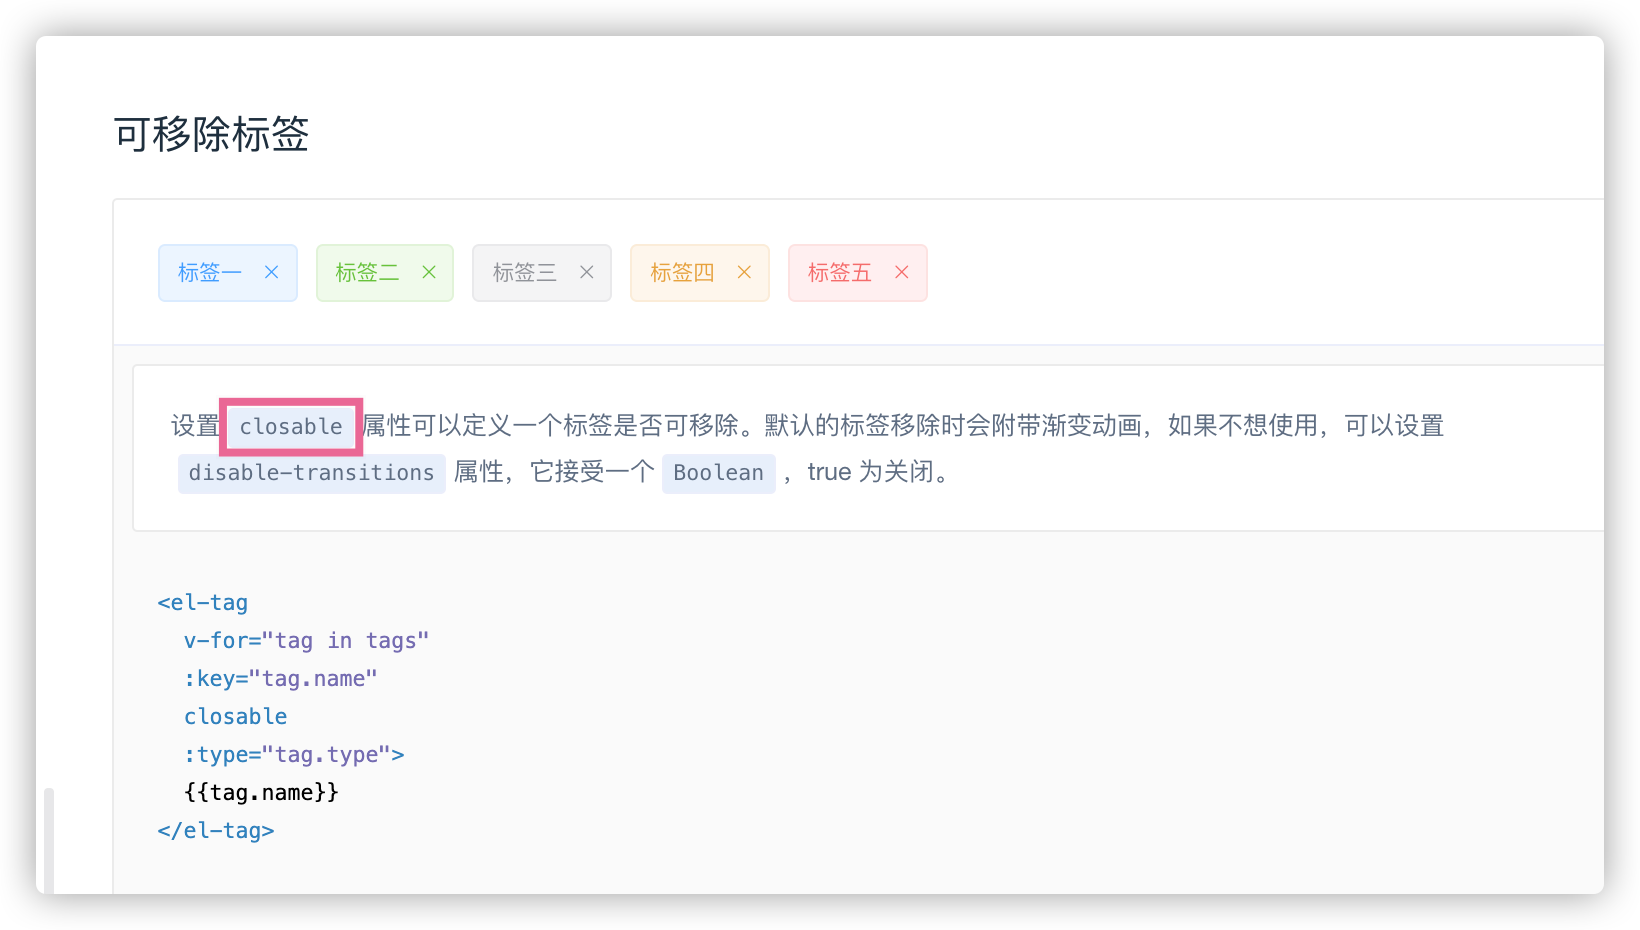Click the 可移除标签 heading
The height and width of the screenshot is (930, 1640).
211,134
